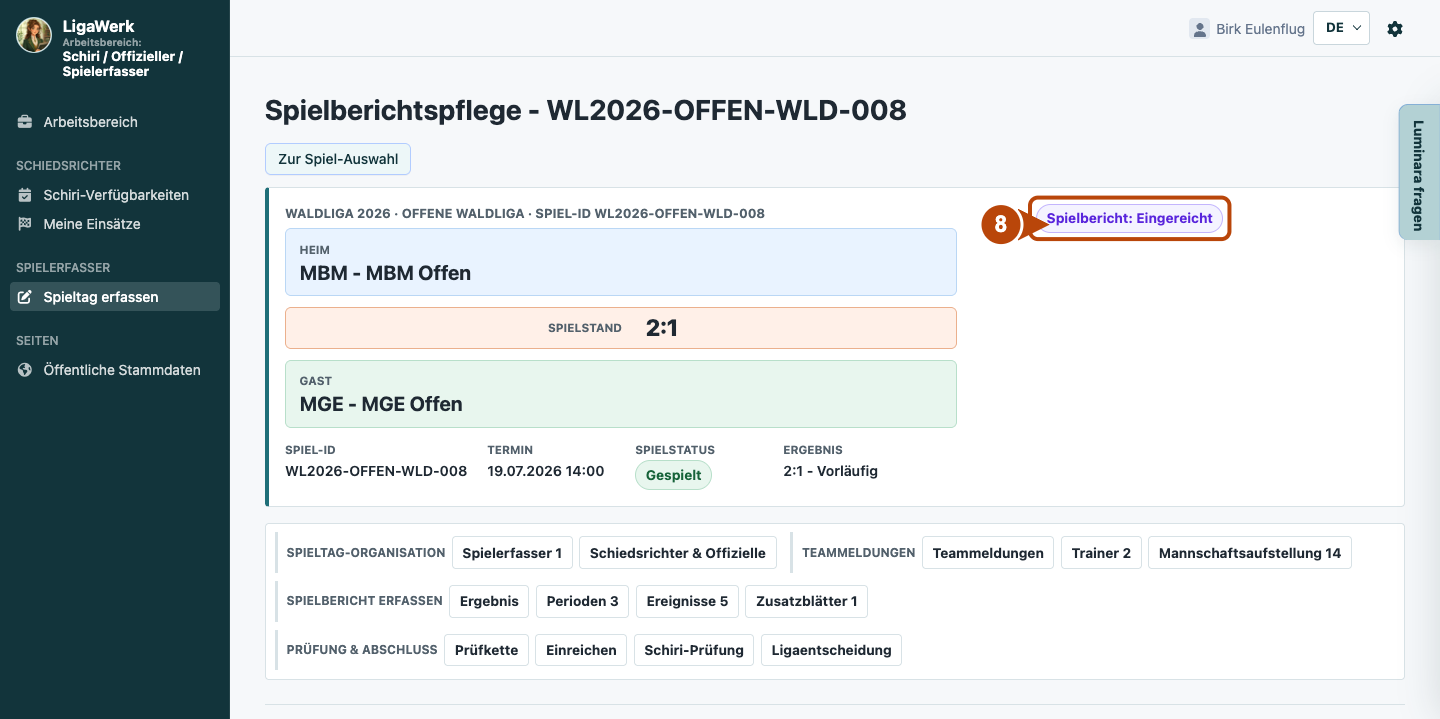Click the Spieltag erfassen edit icon

click(x=25, y=297)
